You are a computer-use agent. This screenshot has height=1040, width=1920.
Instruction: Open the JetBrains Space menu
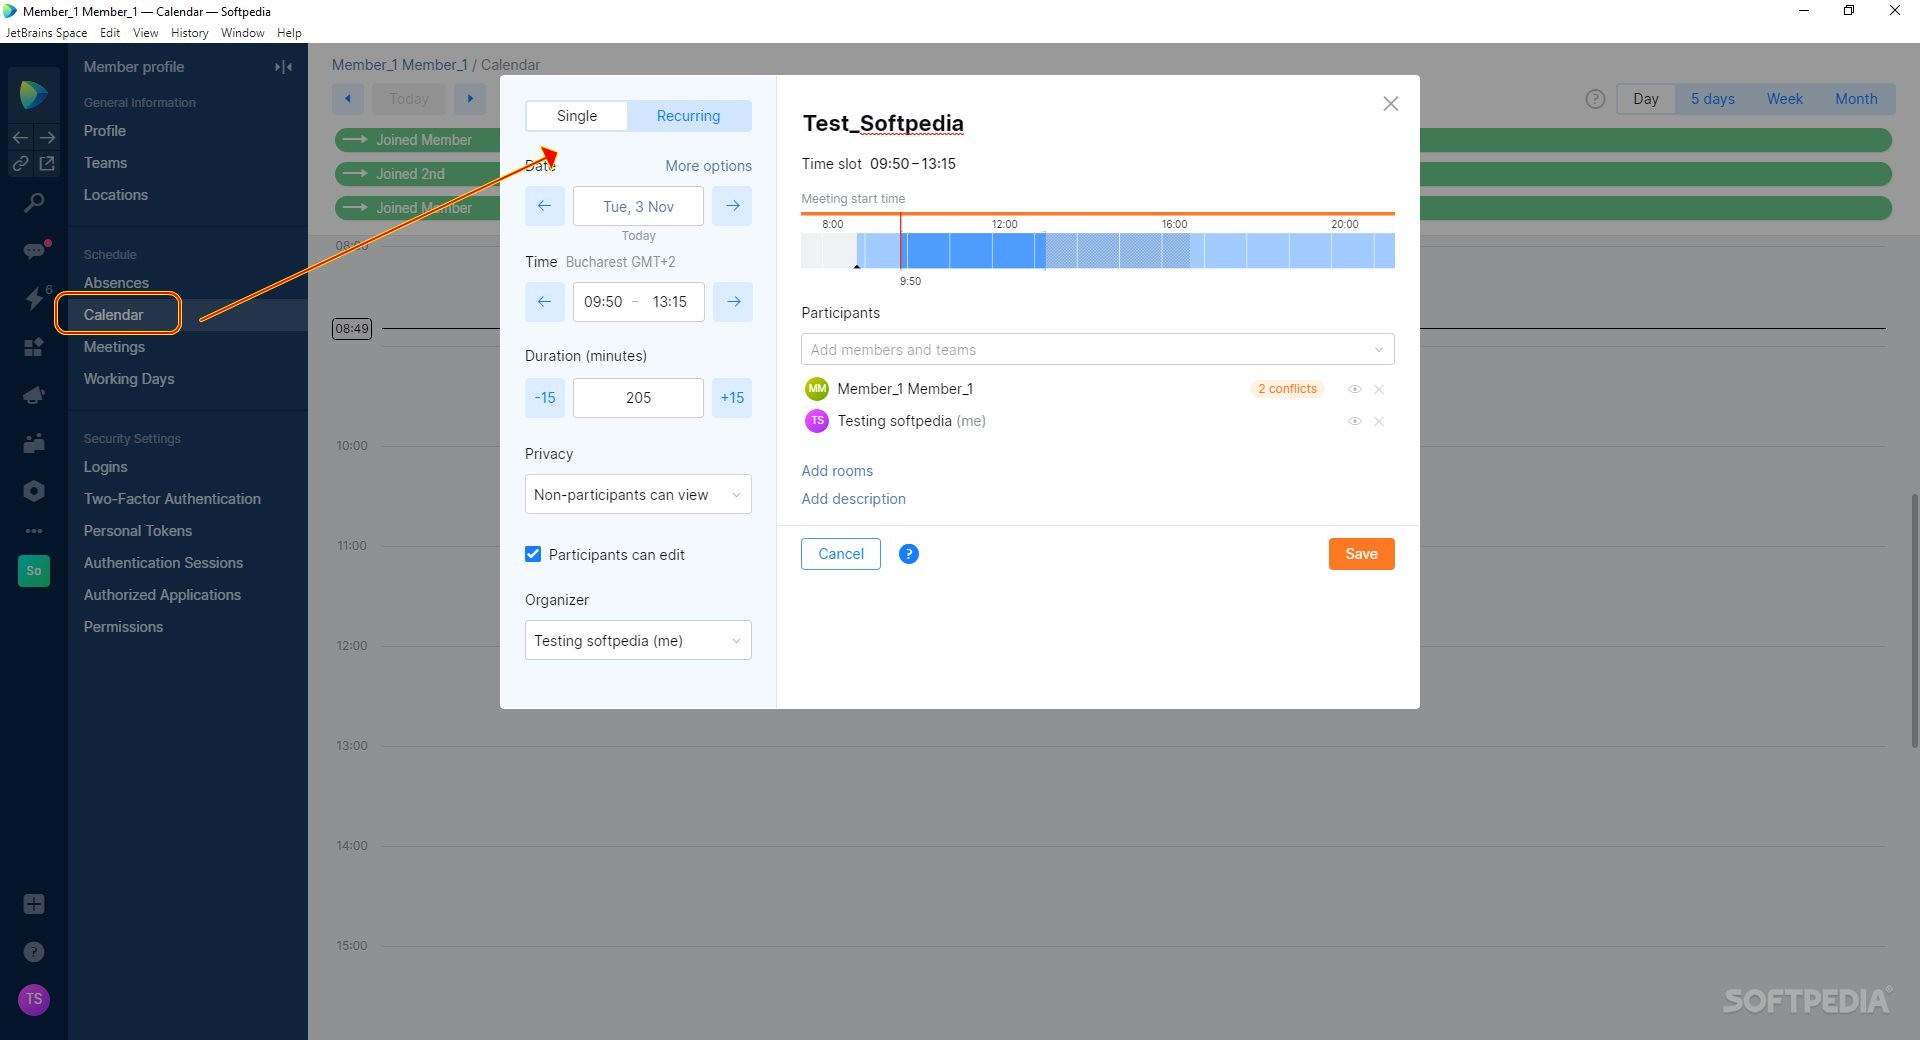click(x=46, y=33)
